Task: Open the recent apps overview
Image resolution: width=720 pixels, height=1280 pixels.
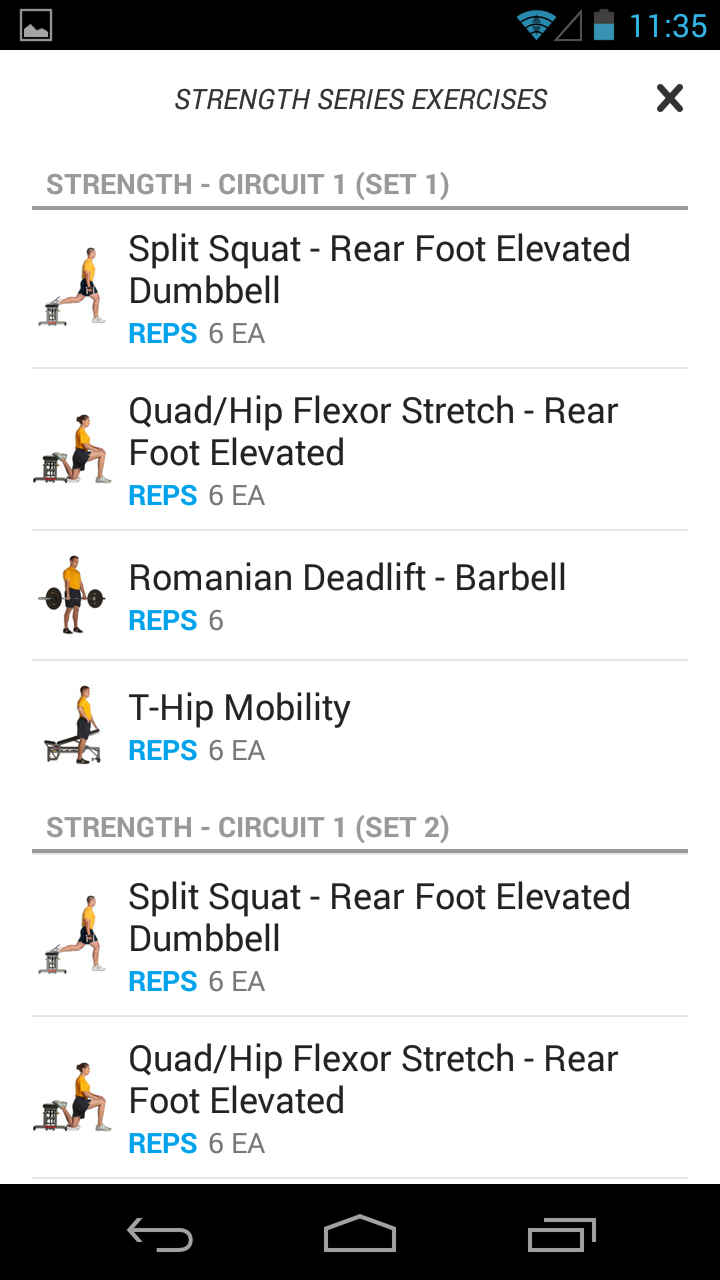Action: pyautogui.click(x=561, y=1235)
